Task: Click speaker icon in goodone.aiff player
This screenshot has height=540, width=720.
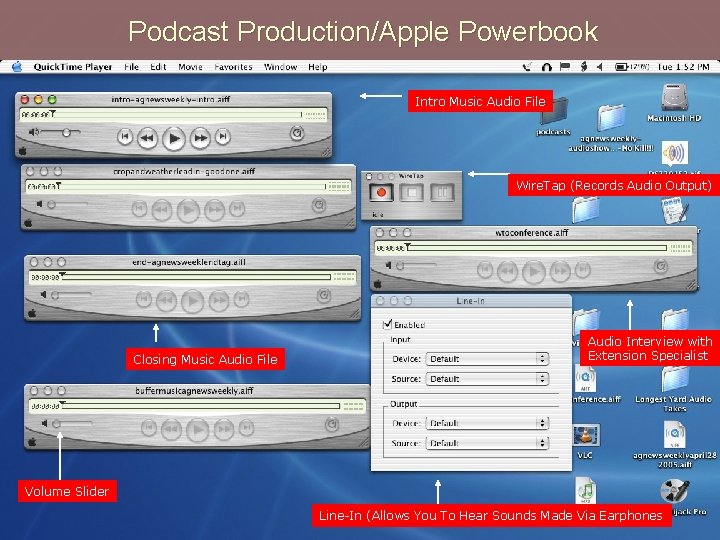Action: (40, 204)
